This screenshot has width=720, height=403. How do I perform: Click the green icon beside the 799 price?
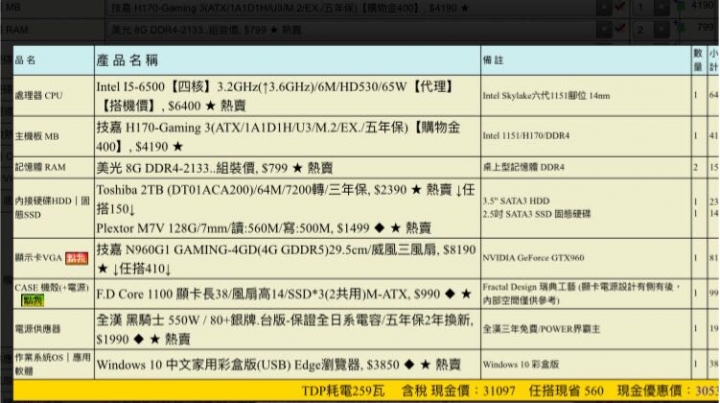(681, 28)
